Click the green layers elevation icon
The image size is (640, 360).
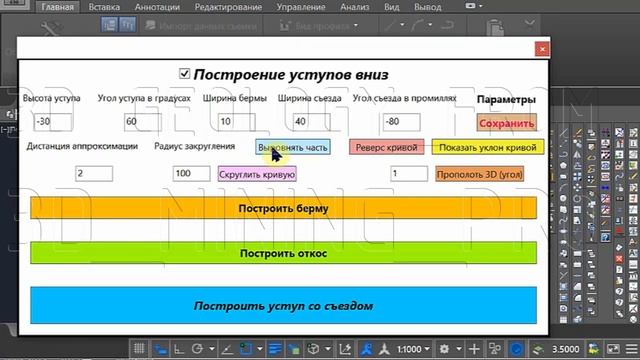click(x=538, y=349)
